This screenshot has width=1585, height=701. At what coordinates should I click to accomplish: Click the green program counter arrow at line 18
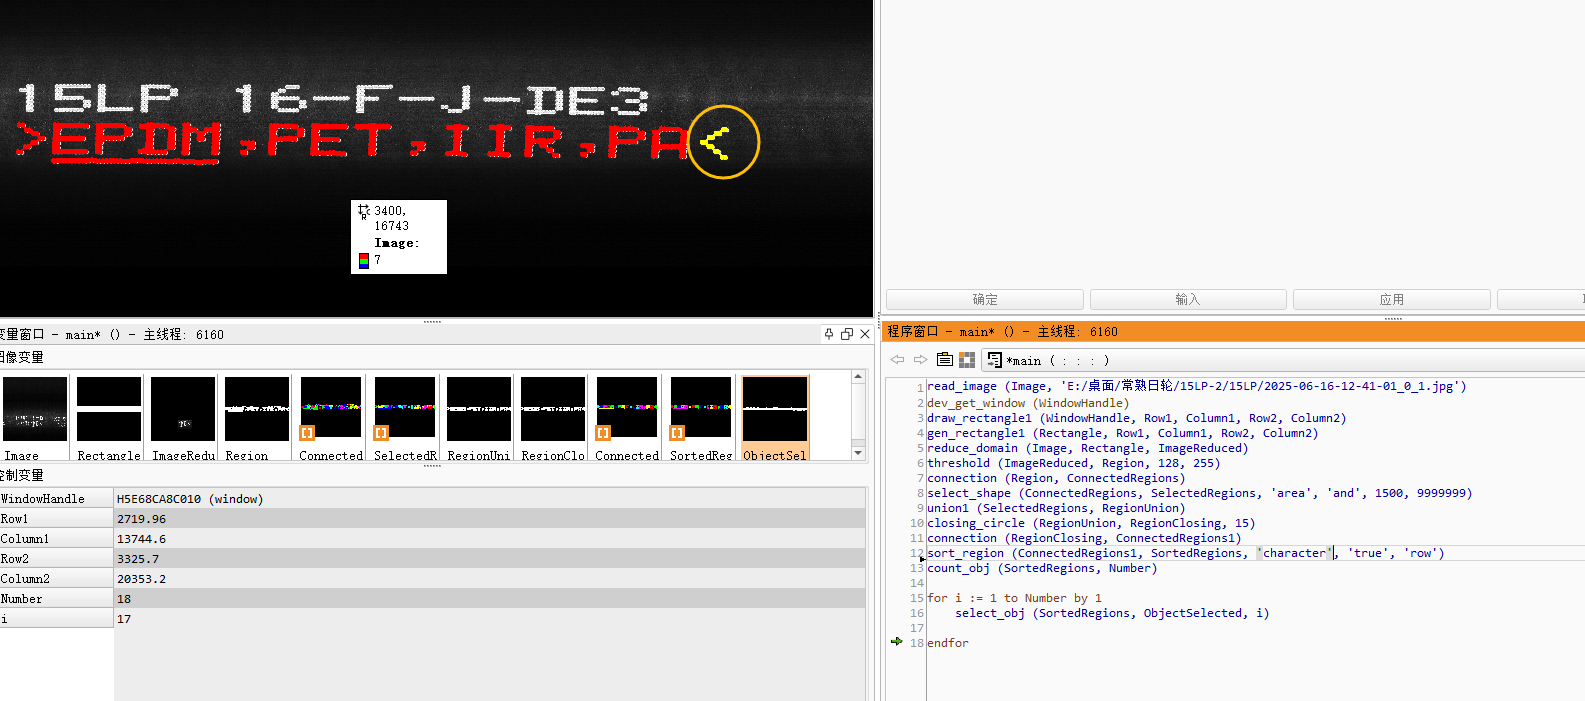[x=897, y=642]
